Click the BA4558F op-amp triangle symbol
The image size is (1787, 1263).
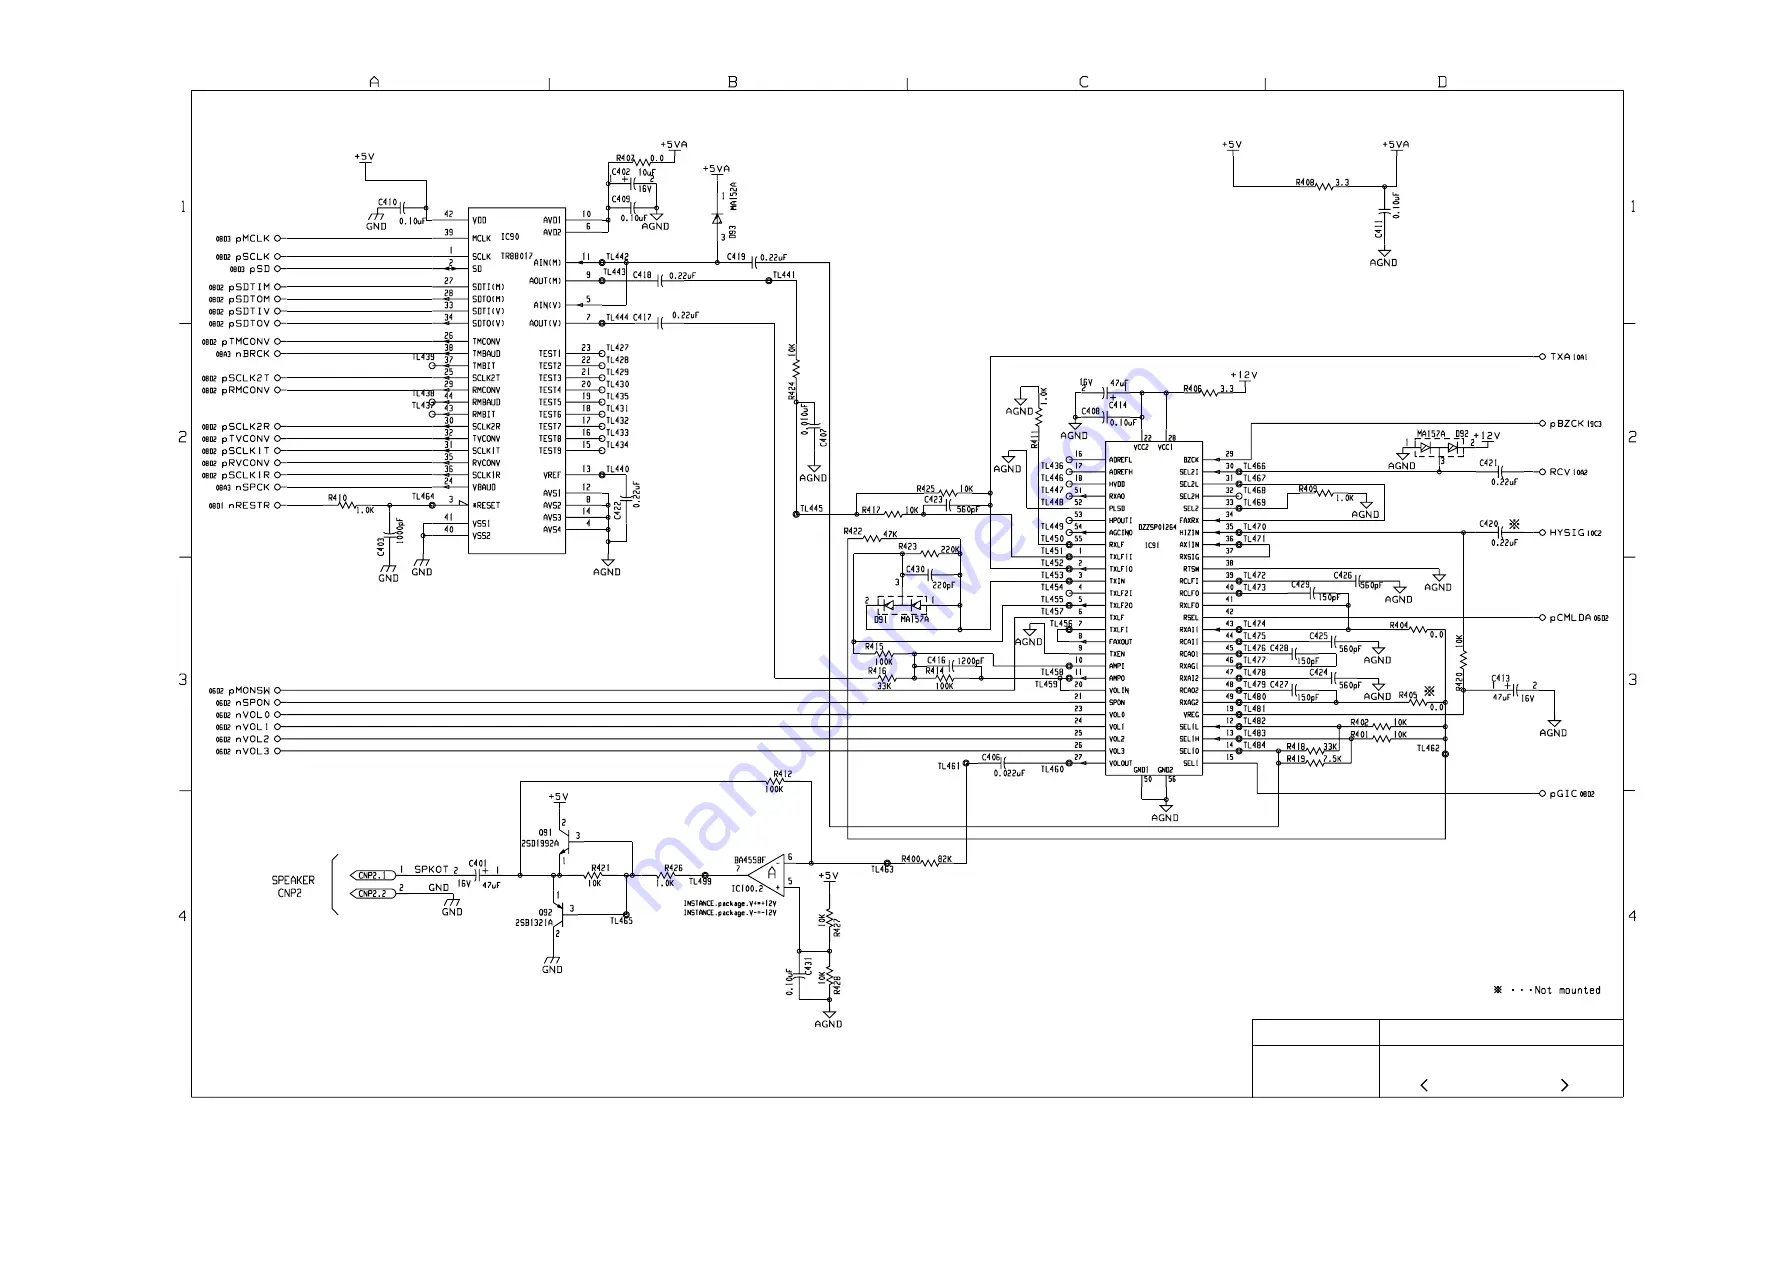point(767,875)
